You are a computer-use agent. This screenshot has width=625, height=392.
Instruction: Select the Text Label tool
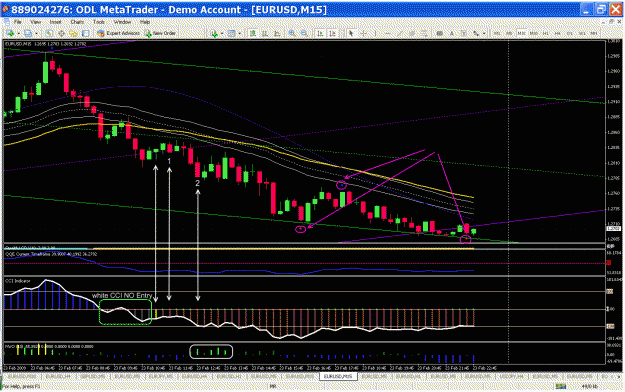tap(464, 33)
